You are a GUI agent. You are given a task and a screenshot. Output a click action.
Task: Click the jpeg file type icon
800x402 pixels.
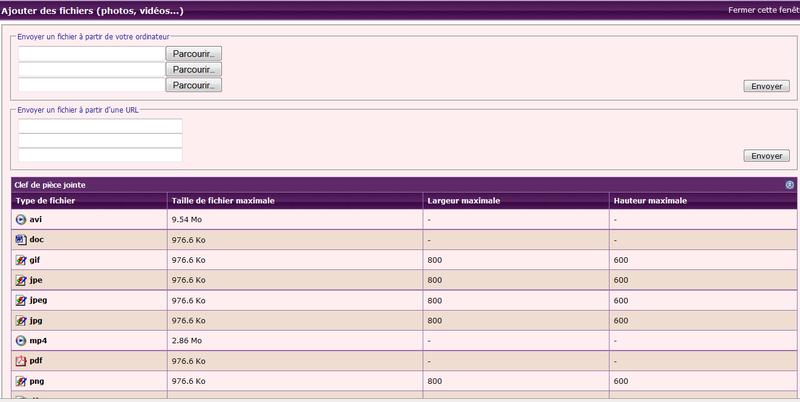[20, 300]
